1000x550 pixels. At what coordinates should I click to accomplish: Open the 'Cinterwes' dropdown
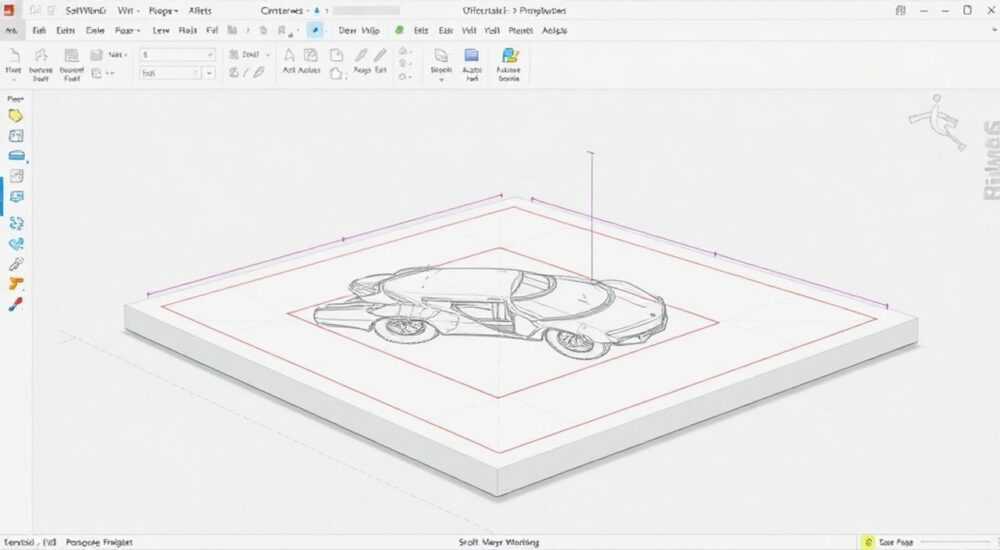pyautogui.click(x=285, y=11)
